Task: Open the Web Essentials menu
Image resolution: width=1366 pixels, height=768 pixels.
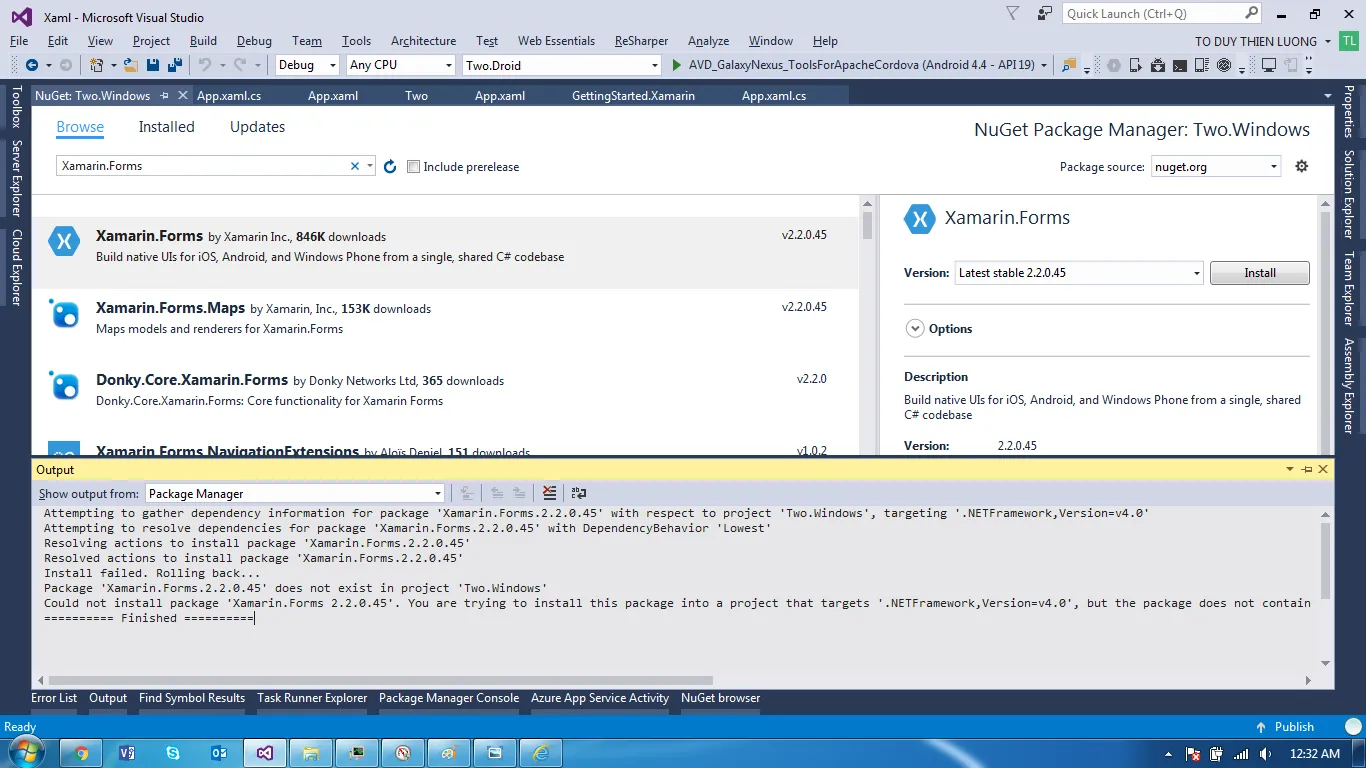Action: (556, 41)
